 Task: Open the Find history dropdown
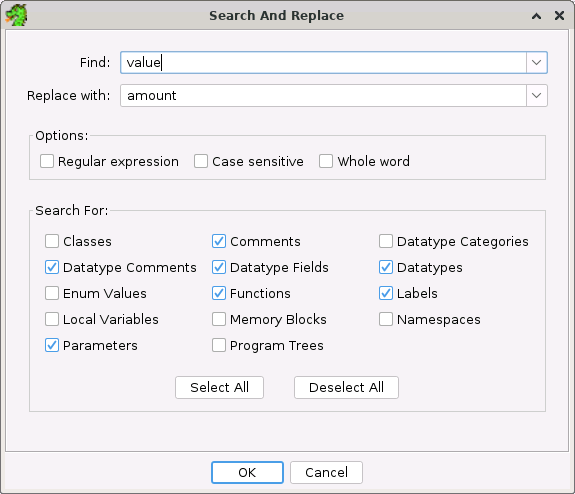pos(536,62)
